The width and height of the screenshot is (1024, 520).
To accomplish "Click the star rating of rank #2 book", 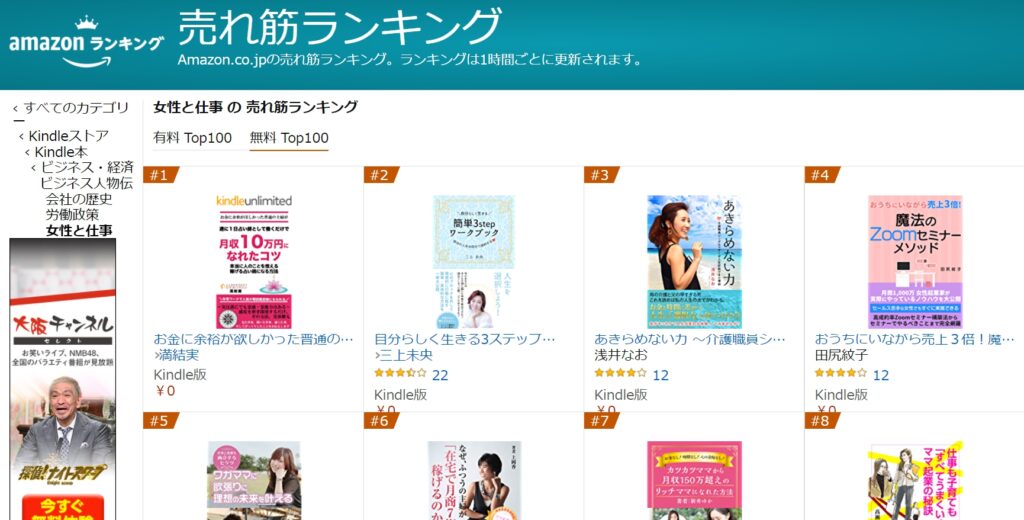I will tap(400, 374).
